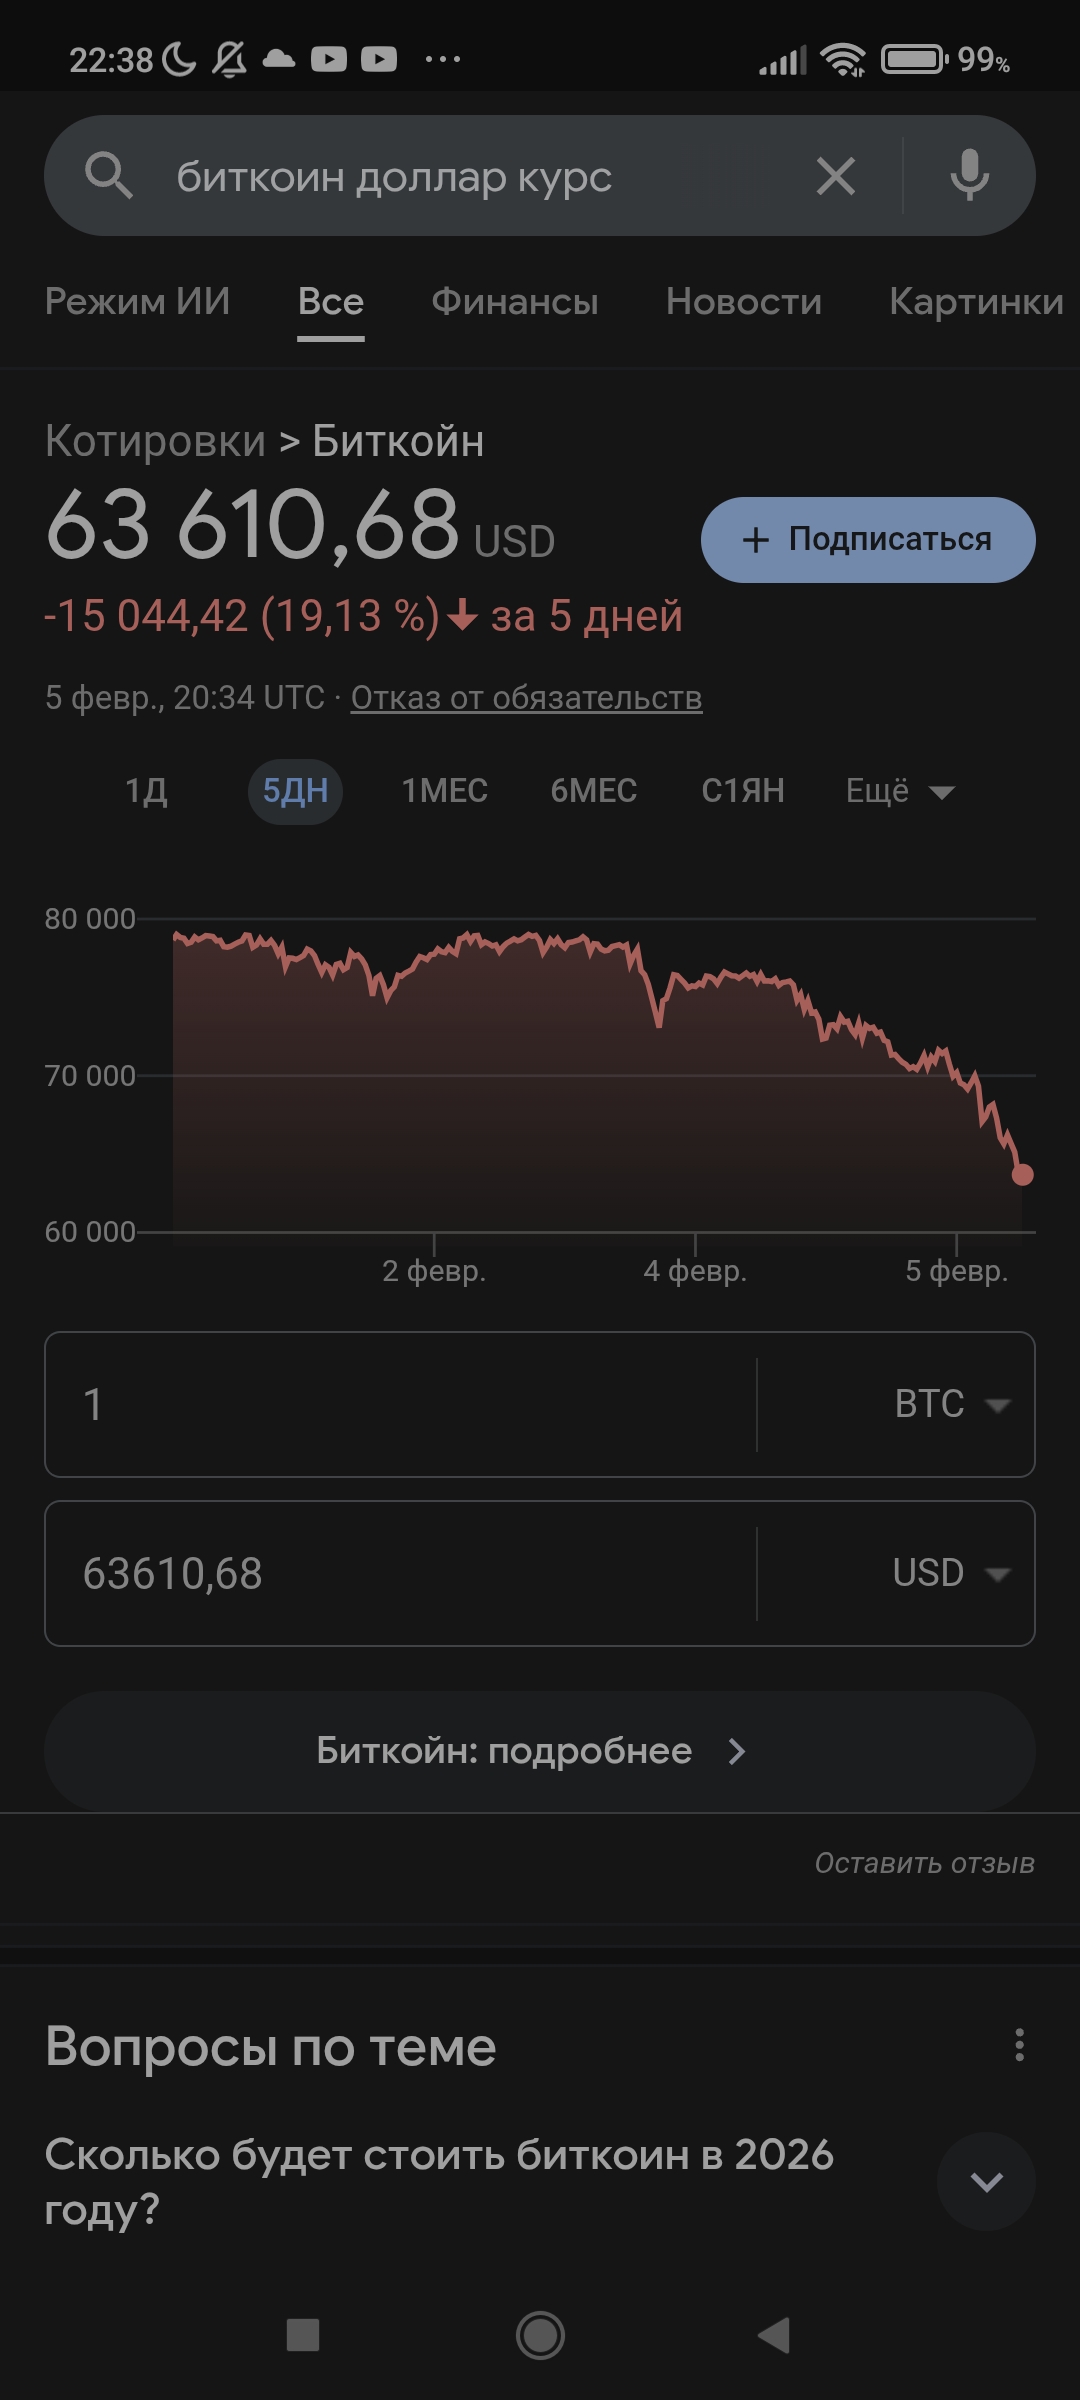Tap the Подписаться button

(867, 540)
